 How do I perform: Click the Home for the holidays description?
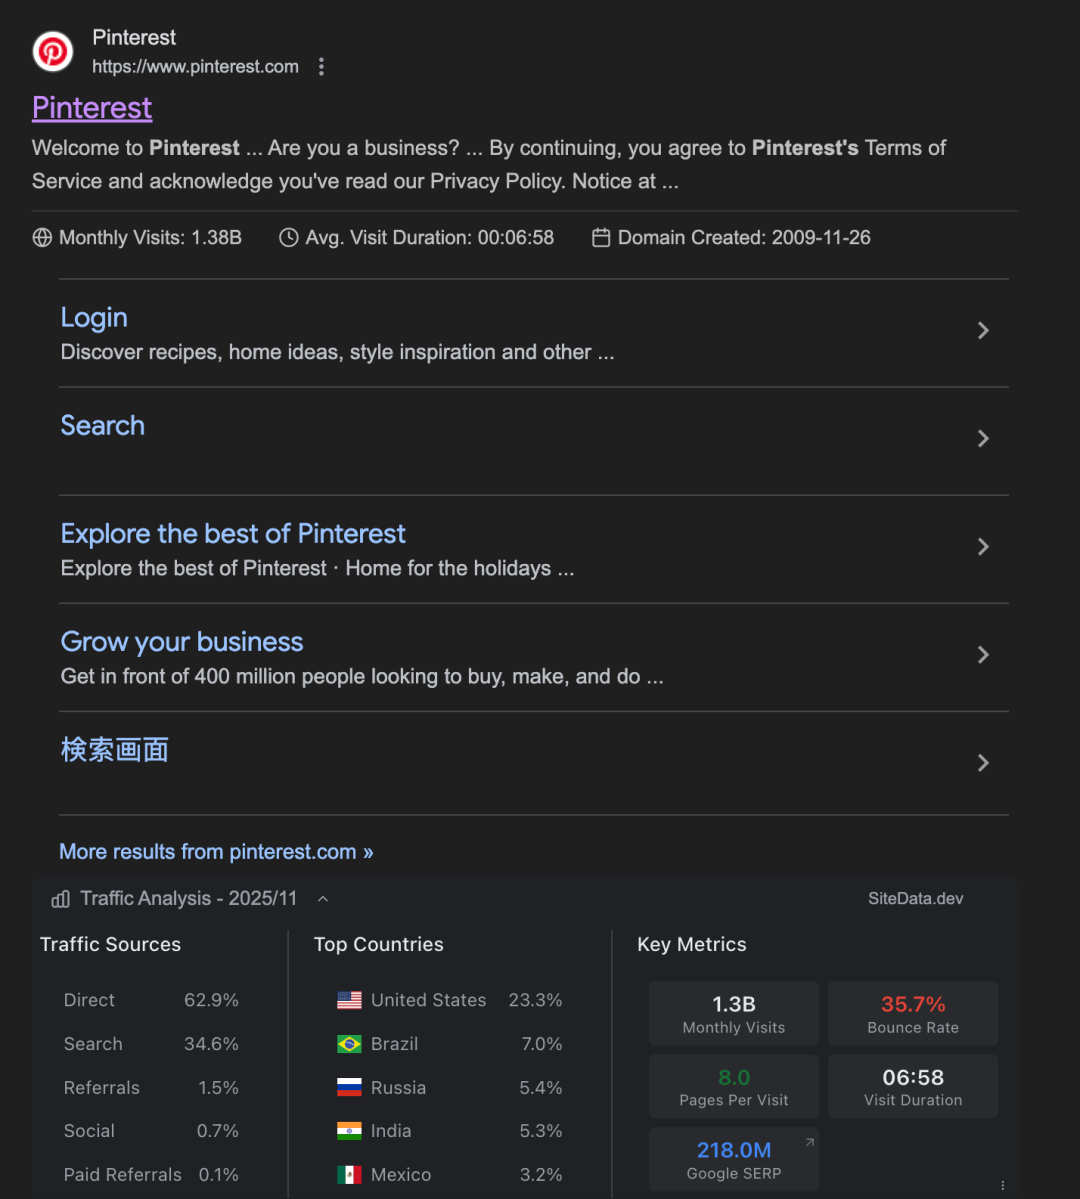pos(317,569)
